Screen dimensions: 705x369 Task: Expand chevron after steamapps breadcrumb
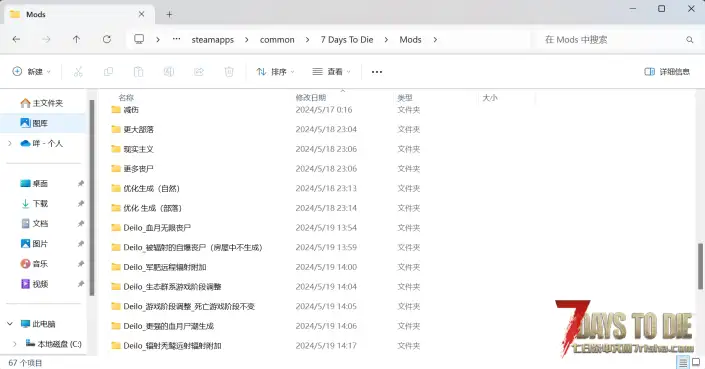tap(246, 40)
